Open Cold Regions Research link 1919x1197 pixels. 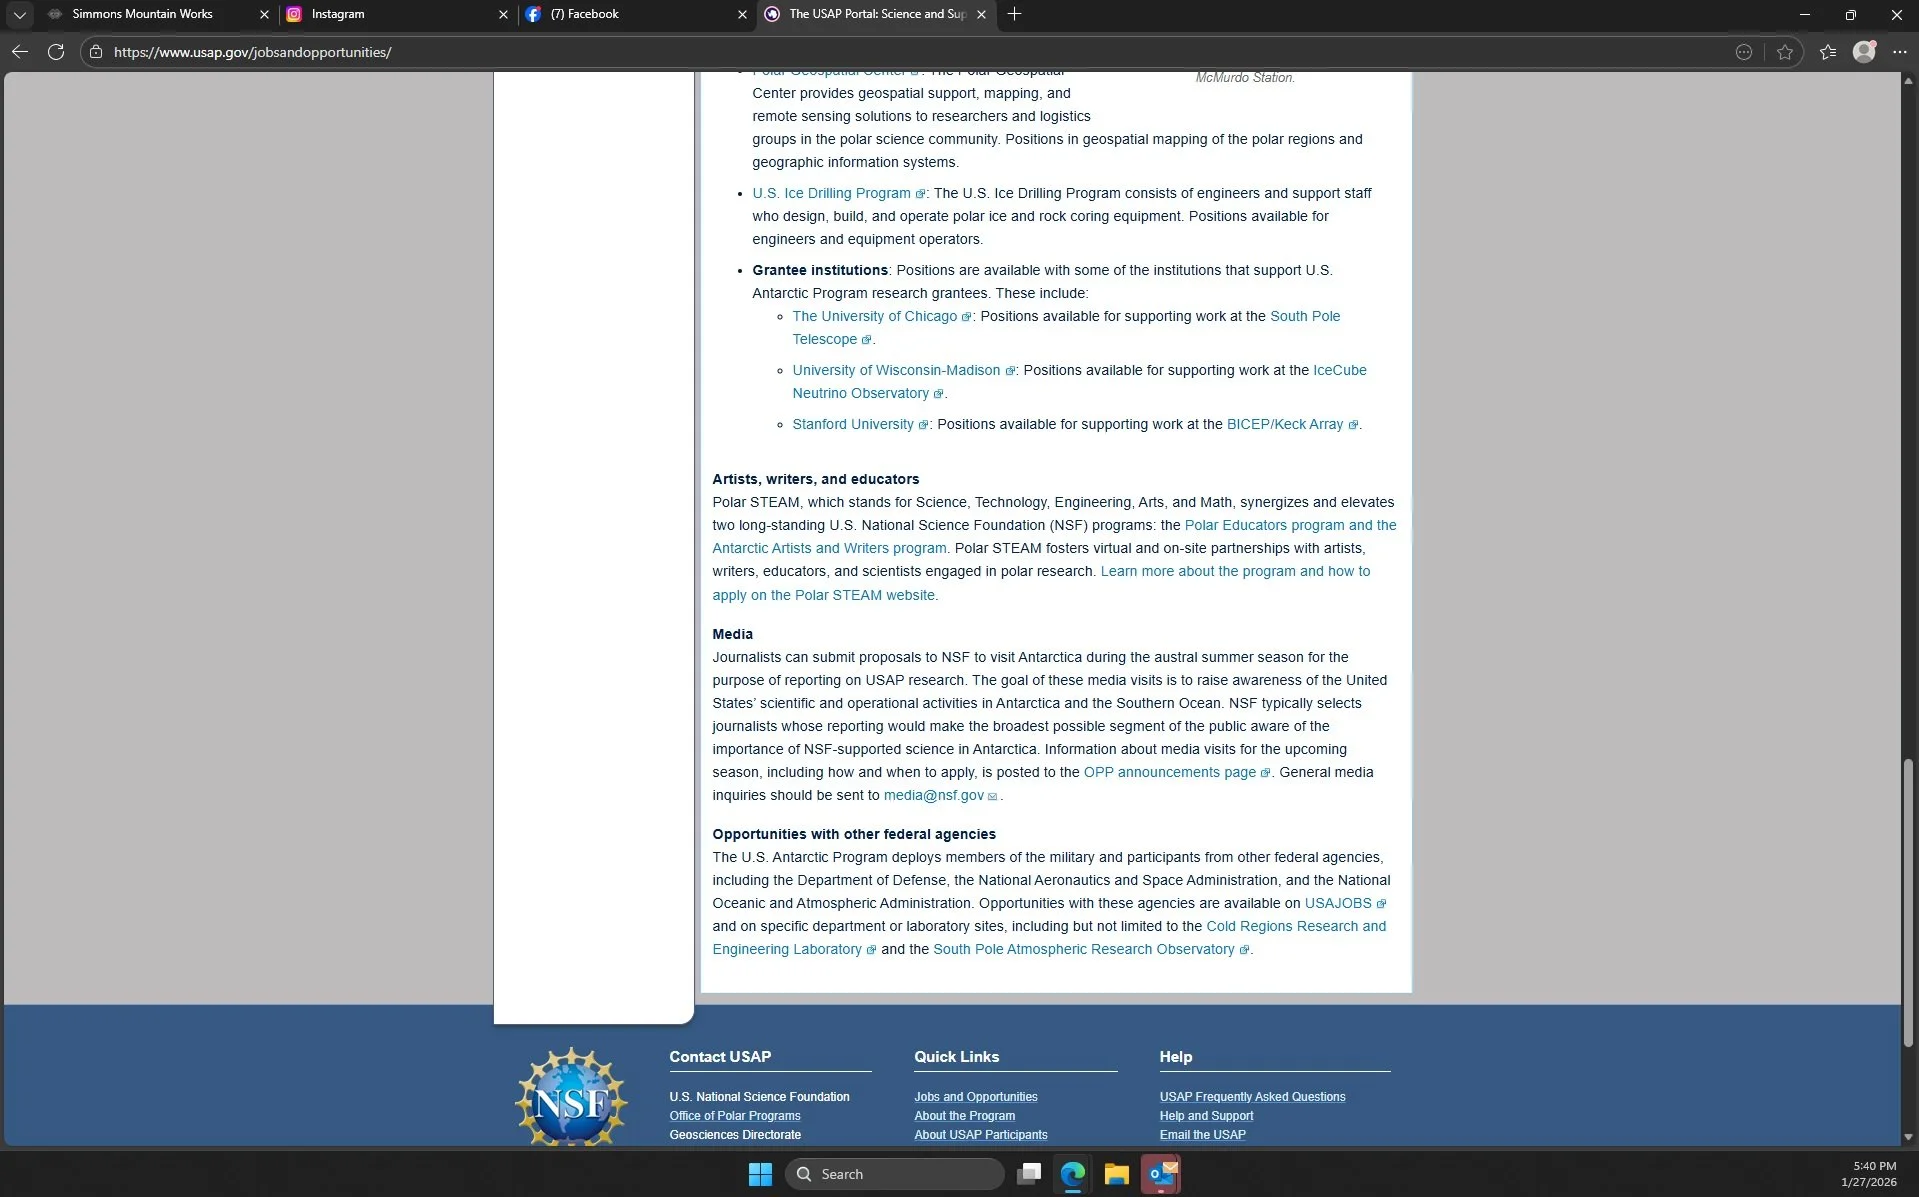pyautogui.click(x=1295, y=926)
